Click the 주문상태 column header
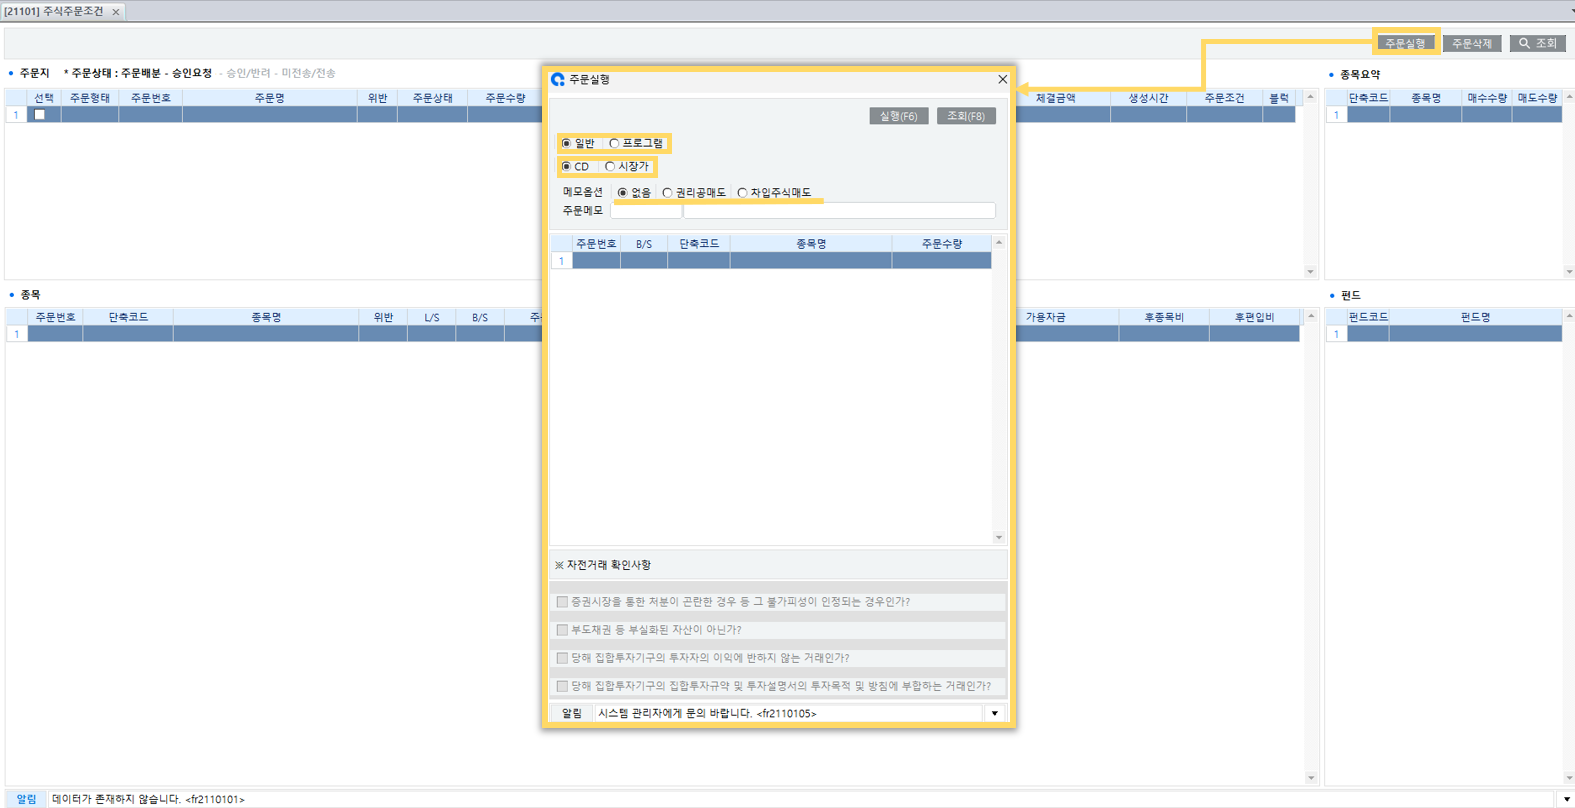This screenshot has height=808, width=1575. point(433,98)
